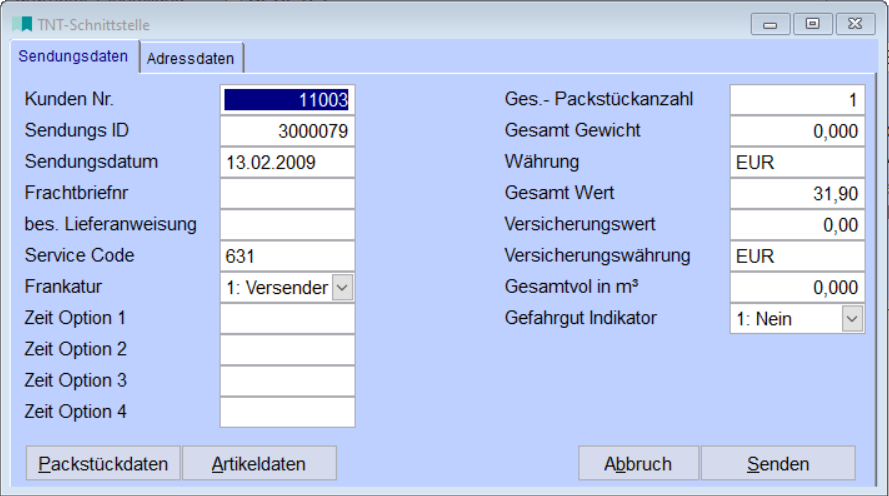Click the Zeit Option 1 field
The height and width of the screenshot is (496, 889).
pyautogui.click(x=287, y=319)
